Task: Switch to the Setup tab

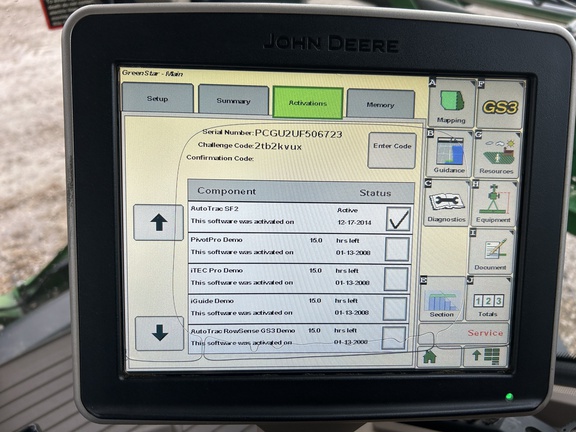Action: coord(158,98)
